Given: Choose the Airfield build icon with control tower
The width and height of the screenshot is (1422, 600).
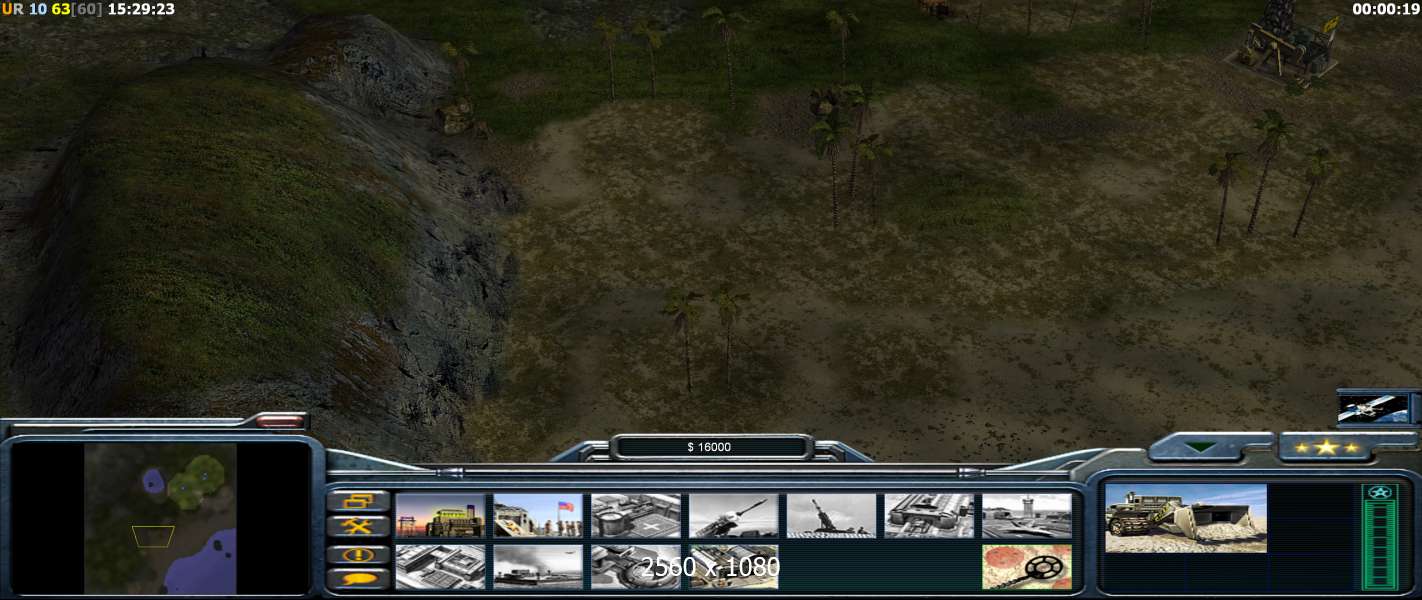Looking at the screenshot, I should pyautogui.click(x=1027, y=515).
